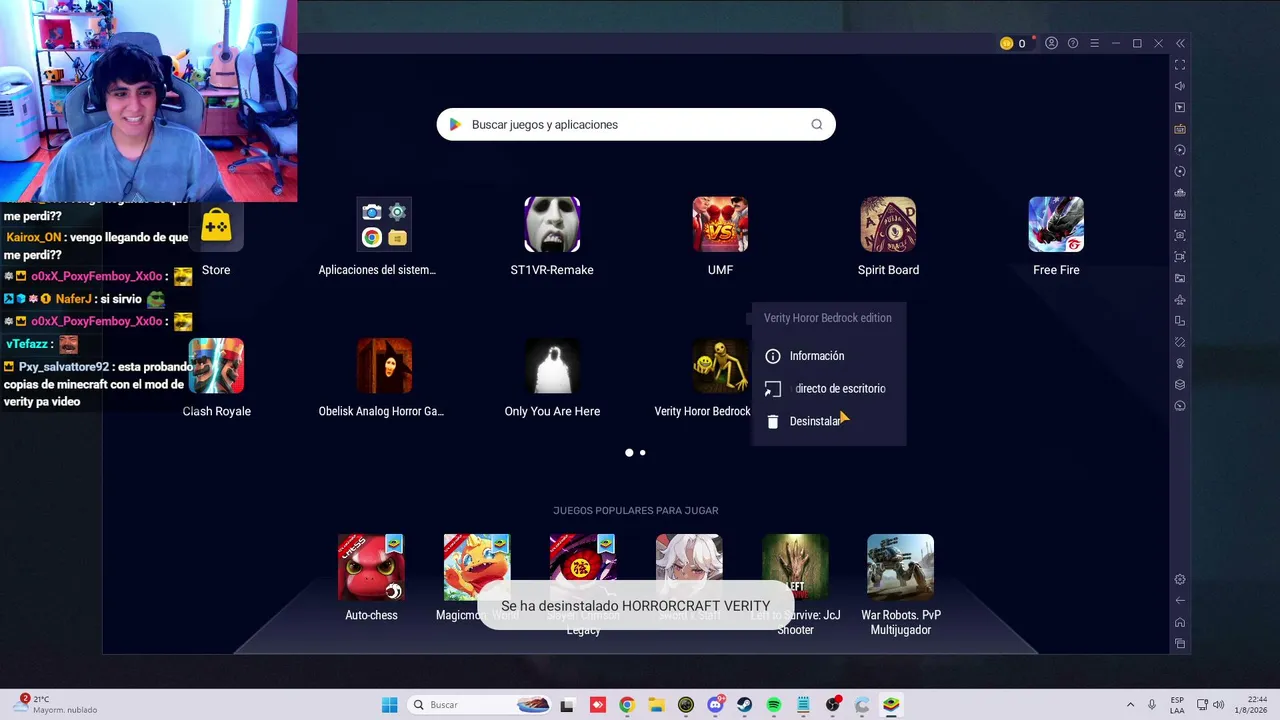This screenshot has width=1280, height=720.
Task: Choose the desktop shortcut option in context menu
Action: (x=828, y=389)
